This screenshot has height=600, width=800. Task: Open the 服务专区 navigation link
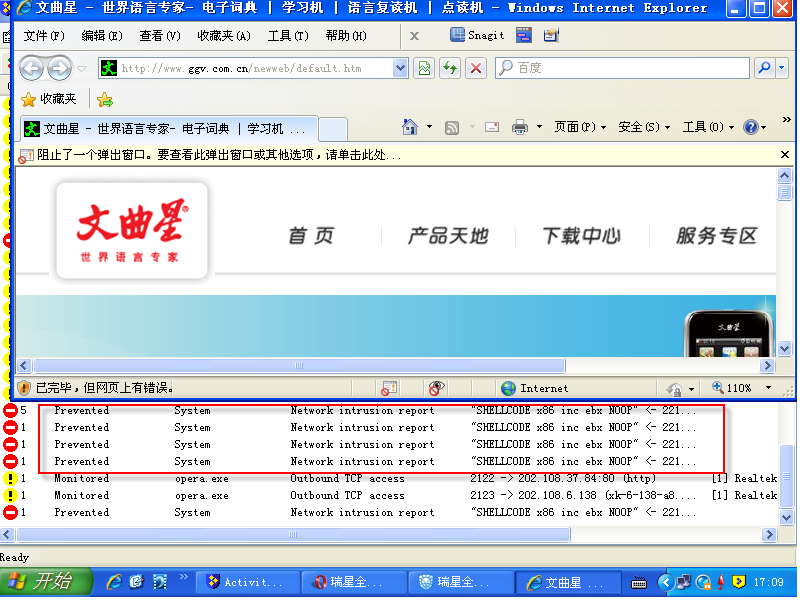(x=716, y=236)
